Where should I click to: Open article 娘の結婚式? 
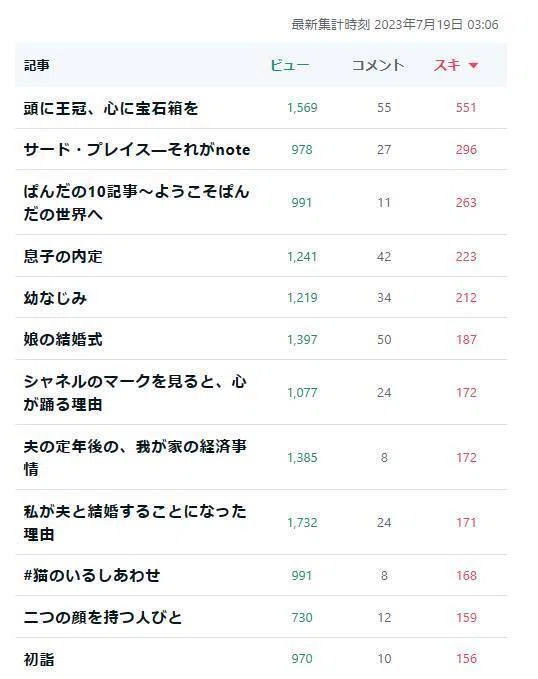[63, 340]
